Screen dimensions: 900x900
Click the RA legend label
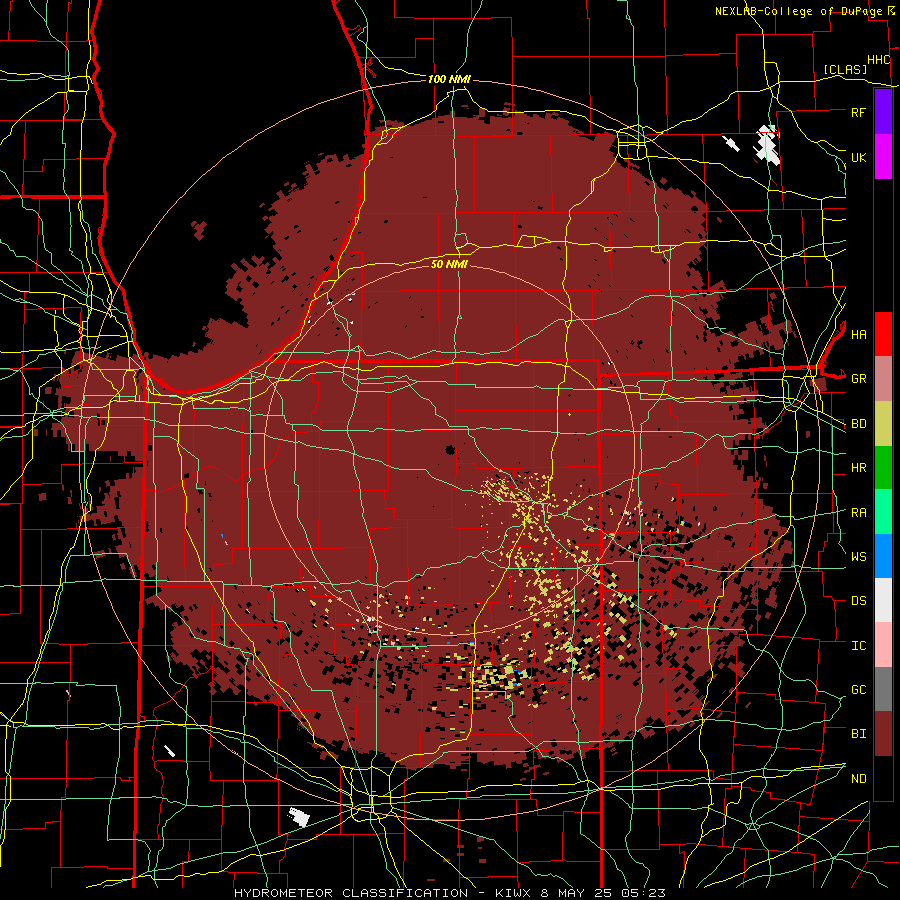[858, 513]
